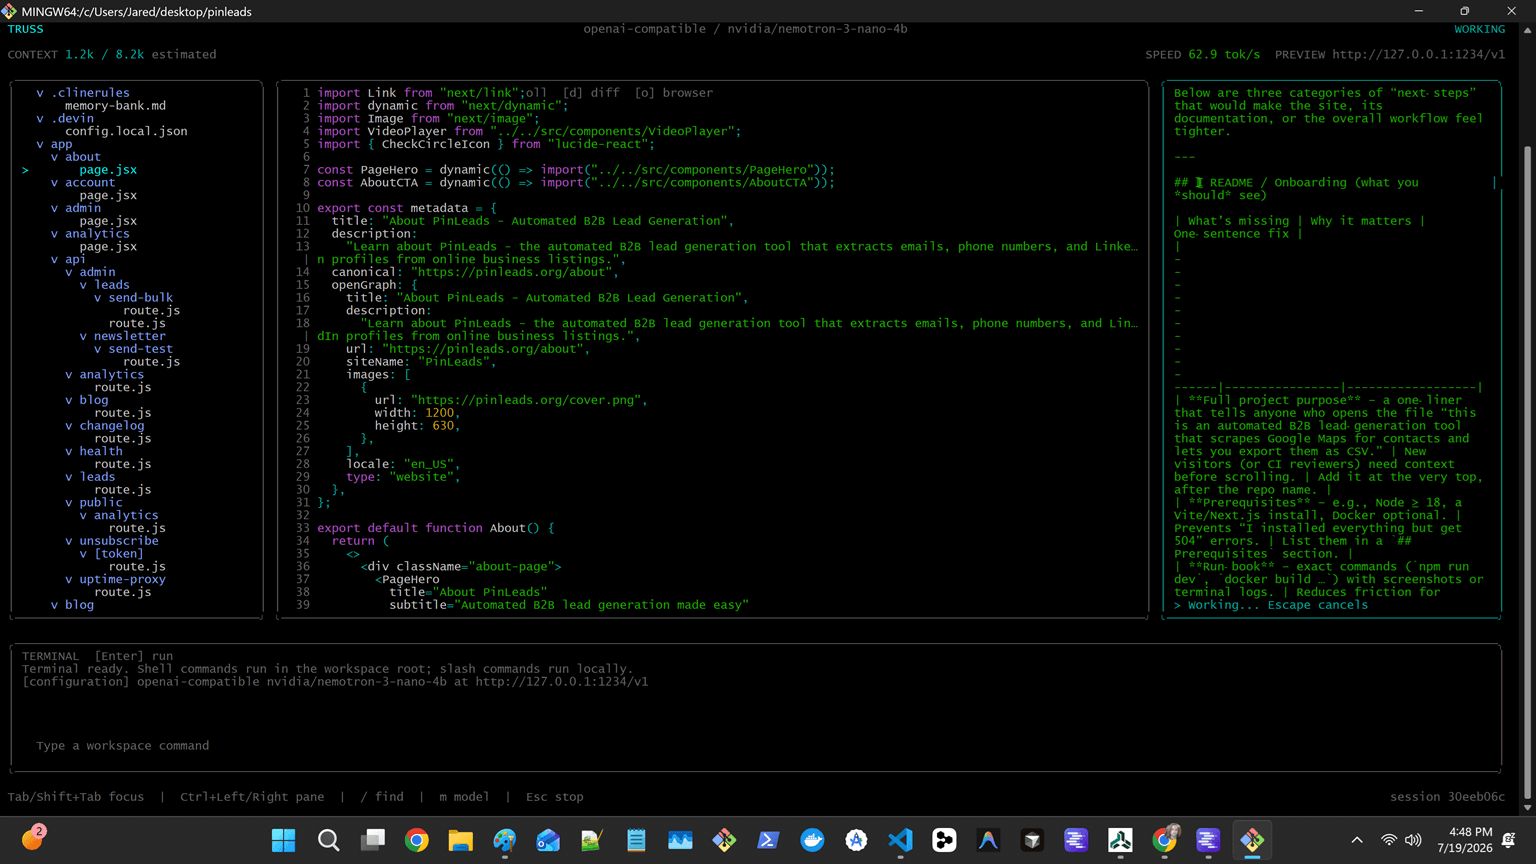
Task: Select the send-test folder label
Action: (140, 349)
